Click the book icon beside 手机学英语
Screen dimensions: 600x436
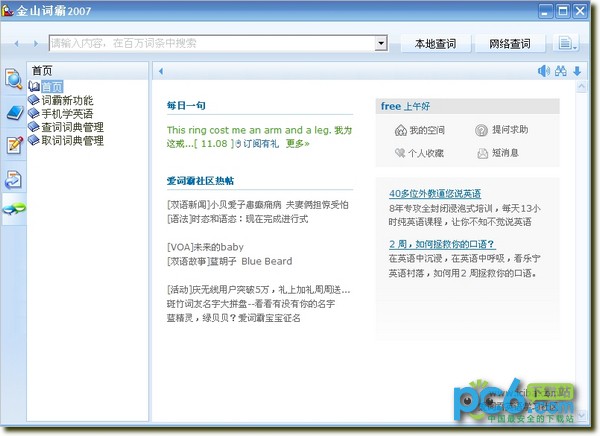click(34, 113)
